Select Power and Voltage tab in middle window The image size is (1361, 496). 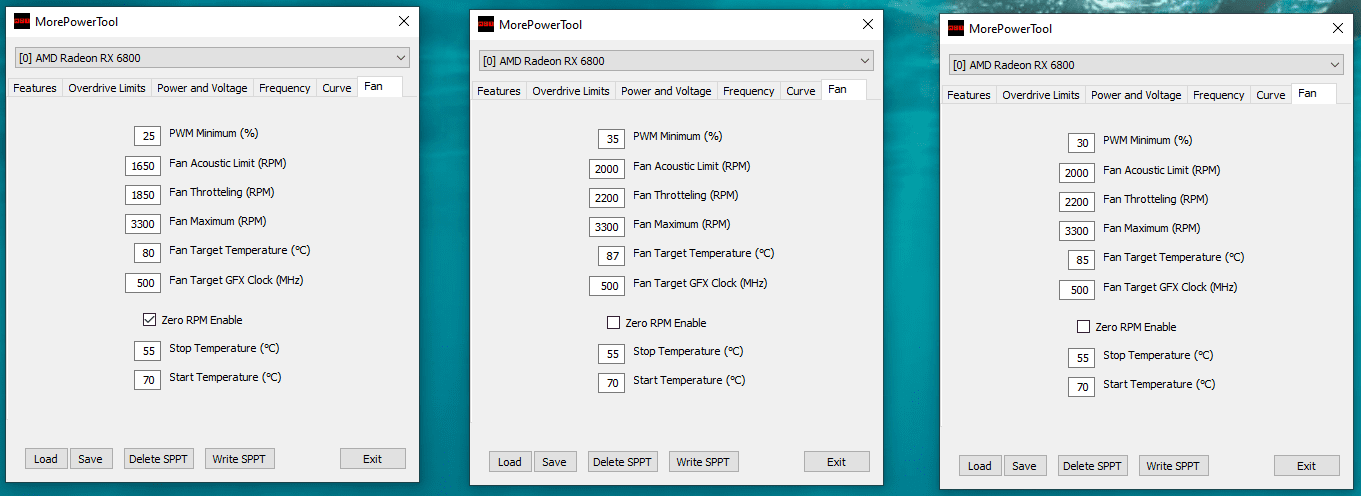coord(666,91)
